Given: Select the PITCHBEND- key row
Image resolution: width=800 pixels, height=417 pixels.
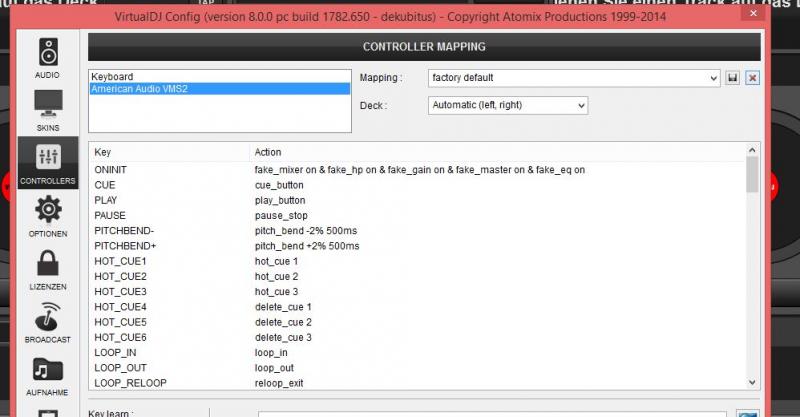Looking at the screenshot, I should [417, 231].
